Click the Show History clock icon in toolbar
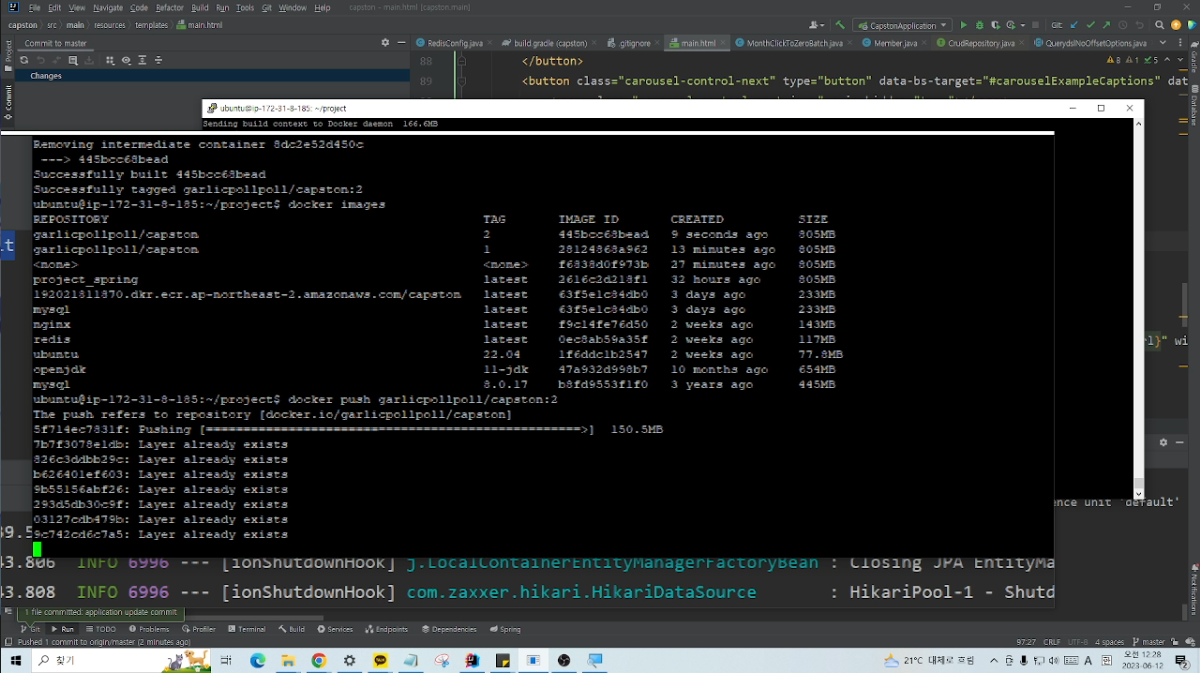The height and width of the screenshot is (673, 1200). (1124, 25)
